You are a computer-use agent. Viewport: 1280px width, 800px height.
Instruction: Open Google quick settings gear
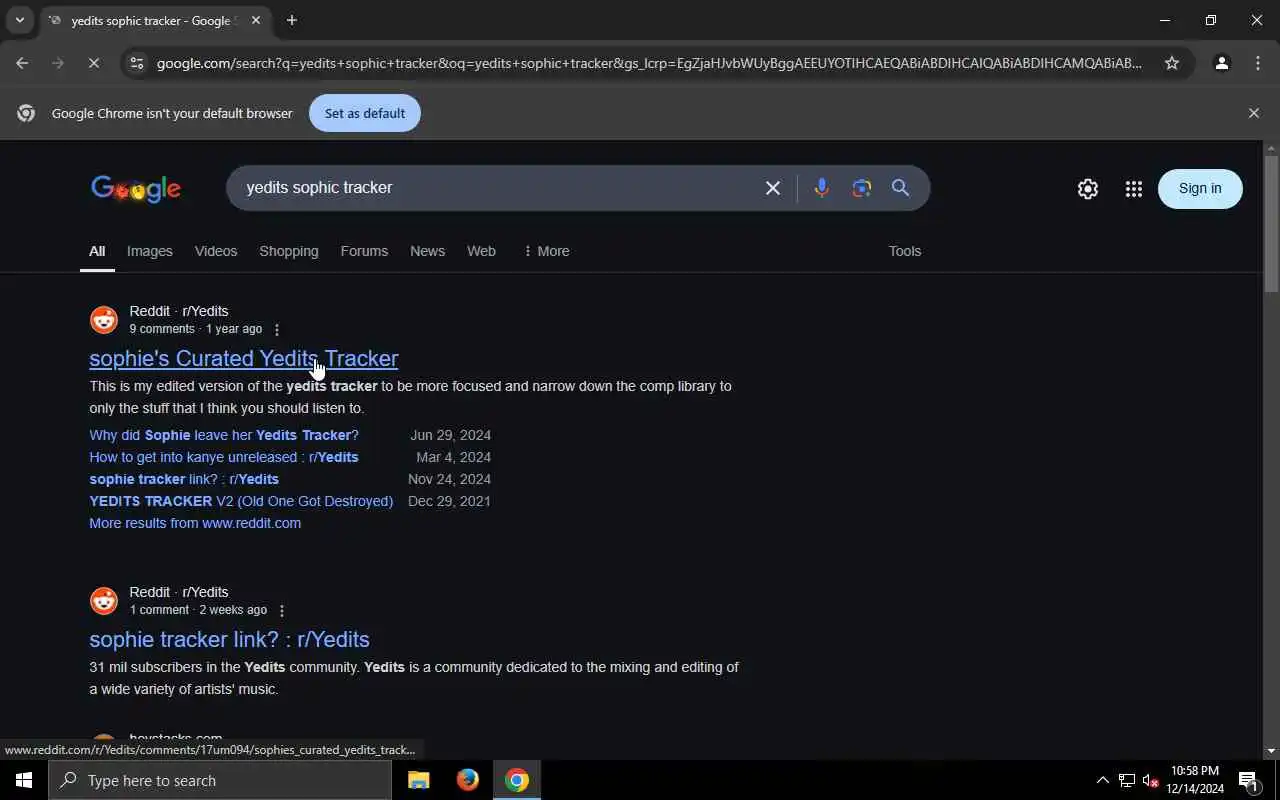pos(1088,189)
